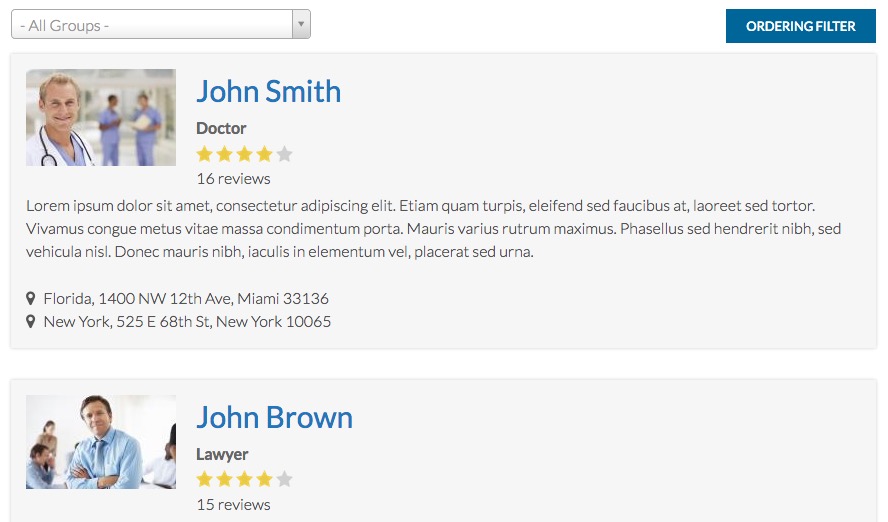Image resolution: width=888 pixels, height=522 pixels.
Task: Open John Smith's profile name link
Action: (x=268, y=91)
